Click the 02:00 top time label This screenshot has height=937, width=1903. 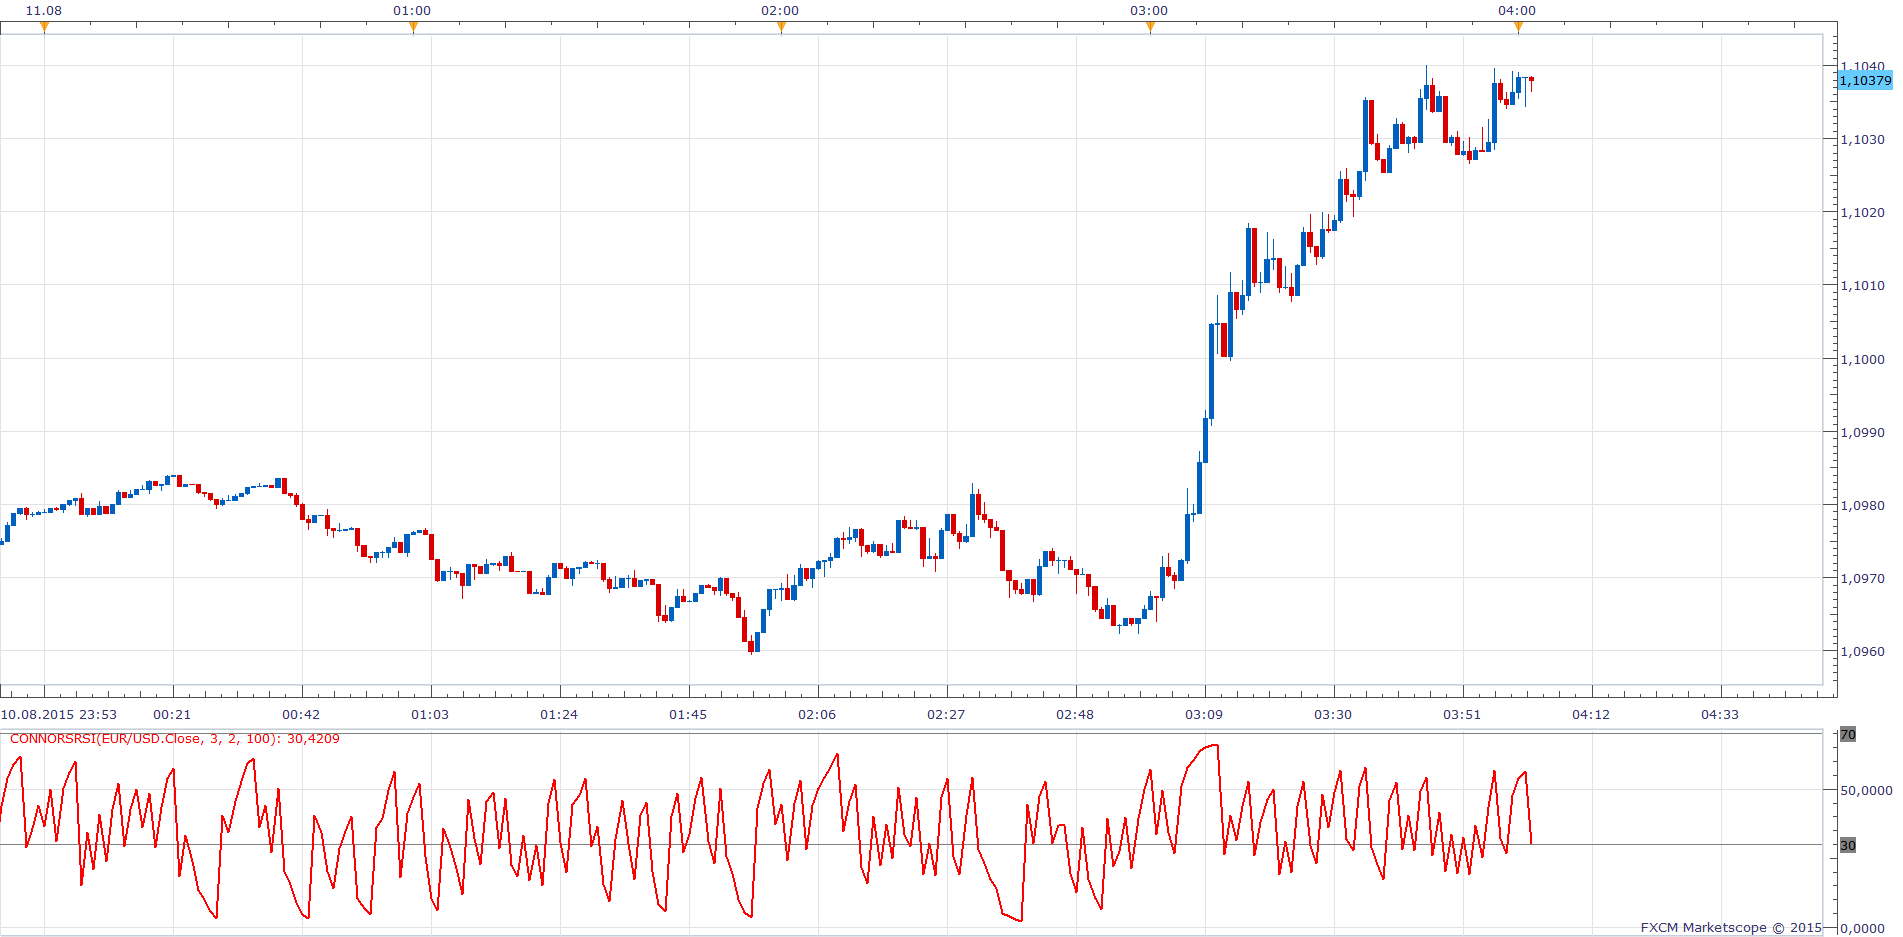click(780, 10)
